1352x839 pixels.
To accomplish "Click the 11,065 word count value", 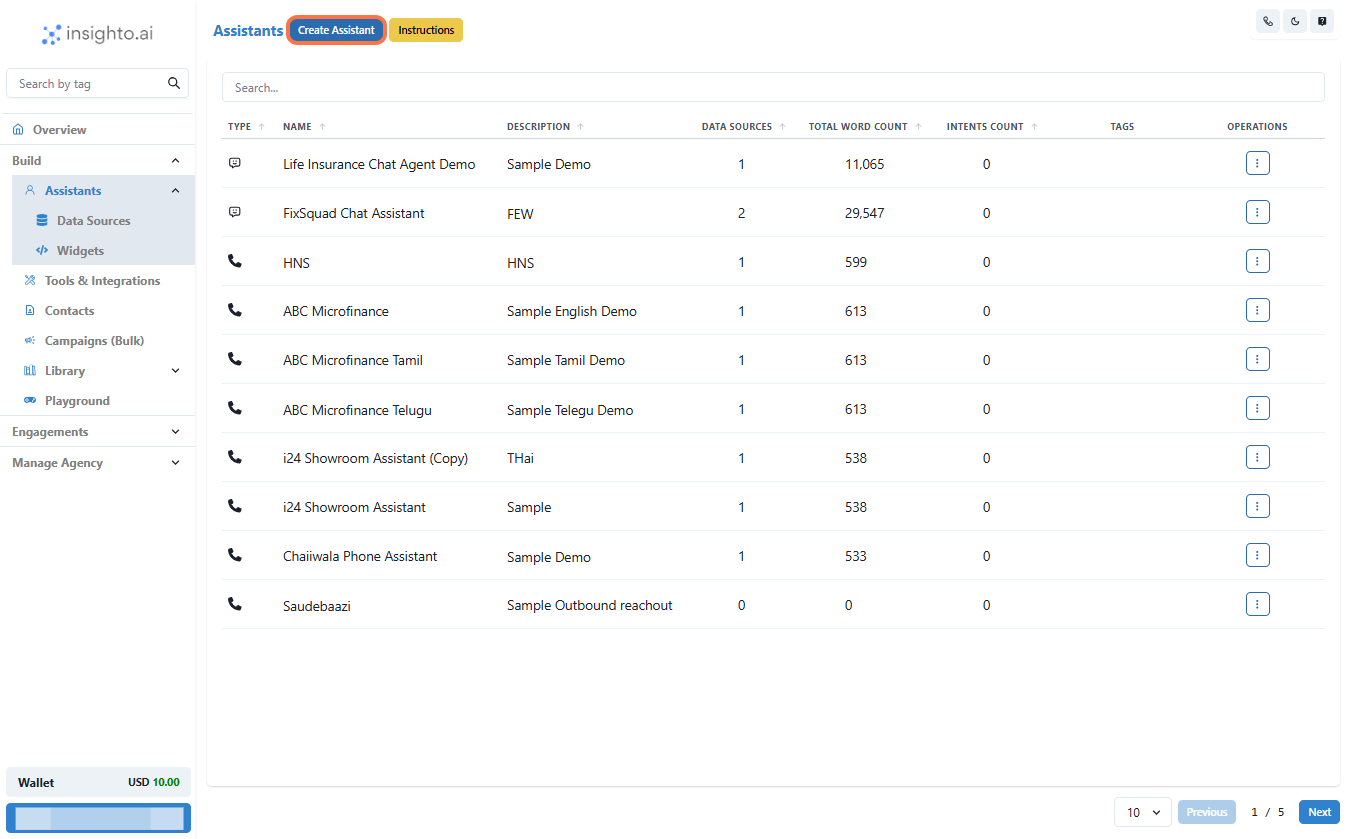I will click(864, 164).
